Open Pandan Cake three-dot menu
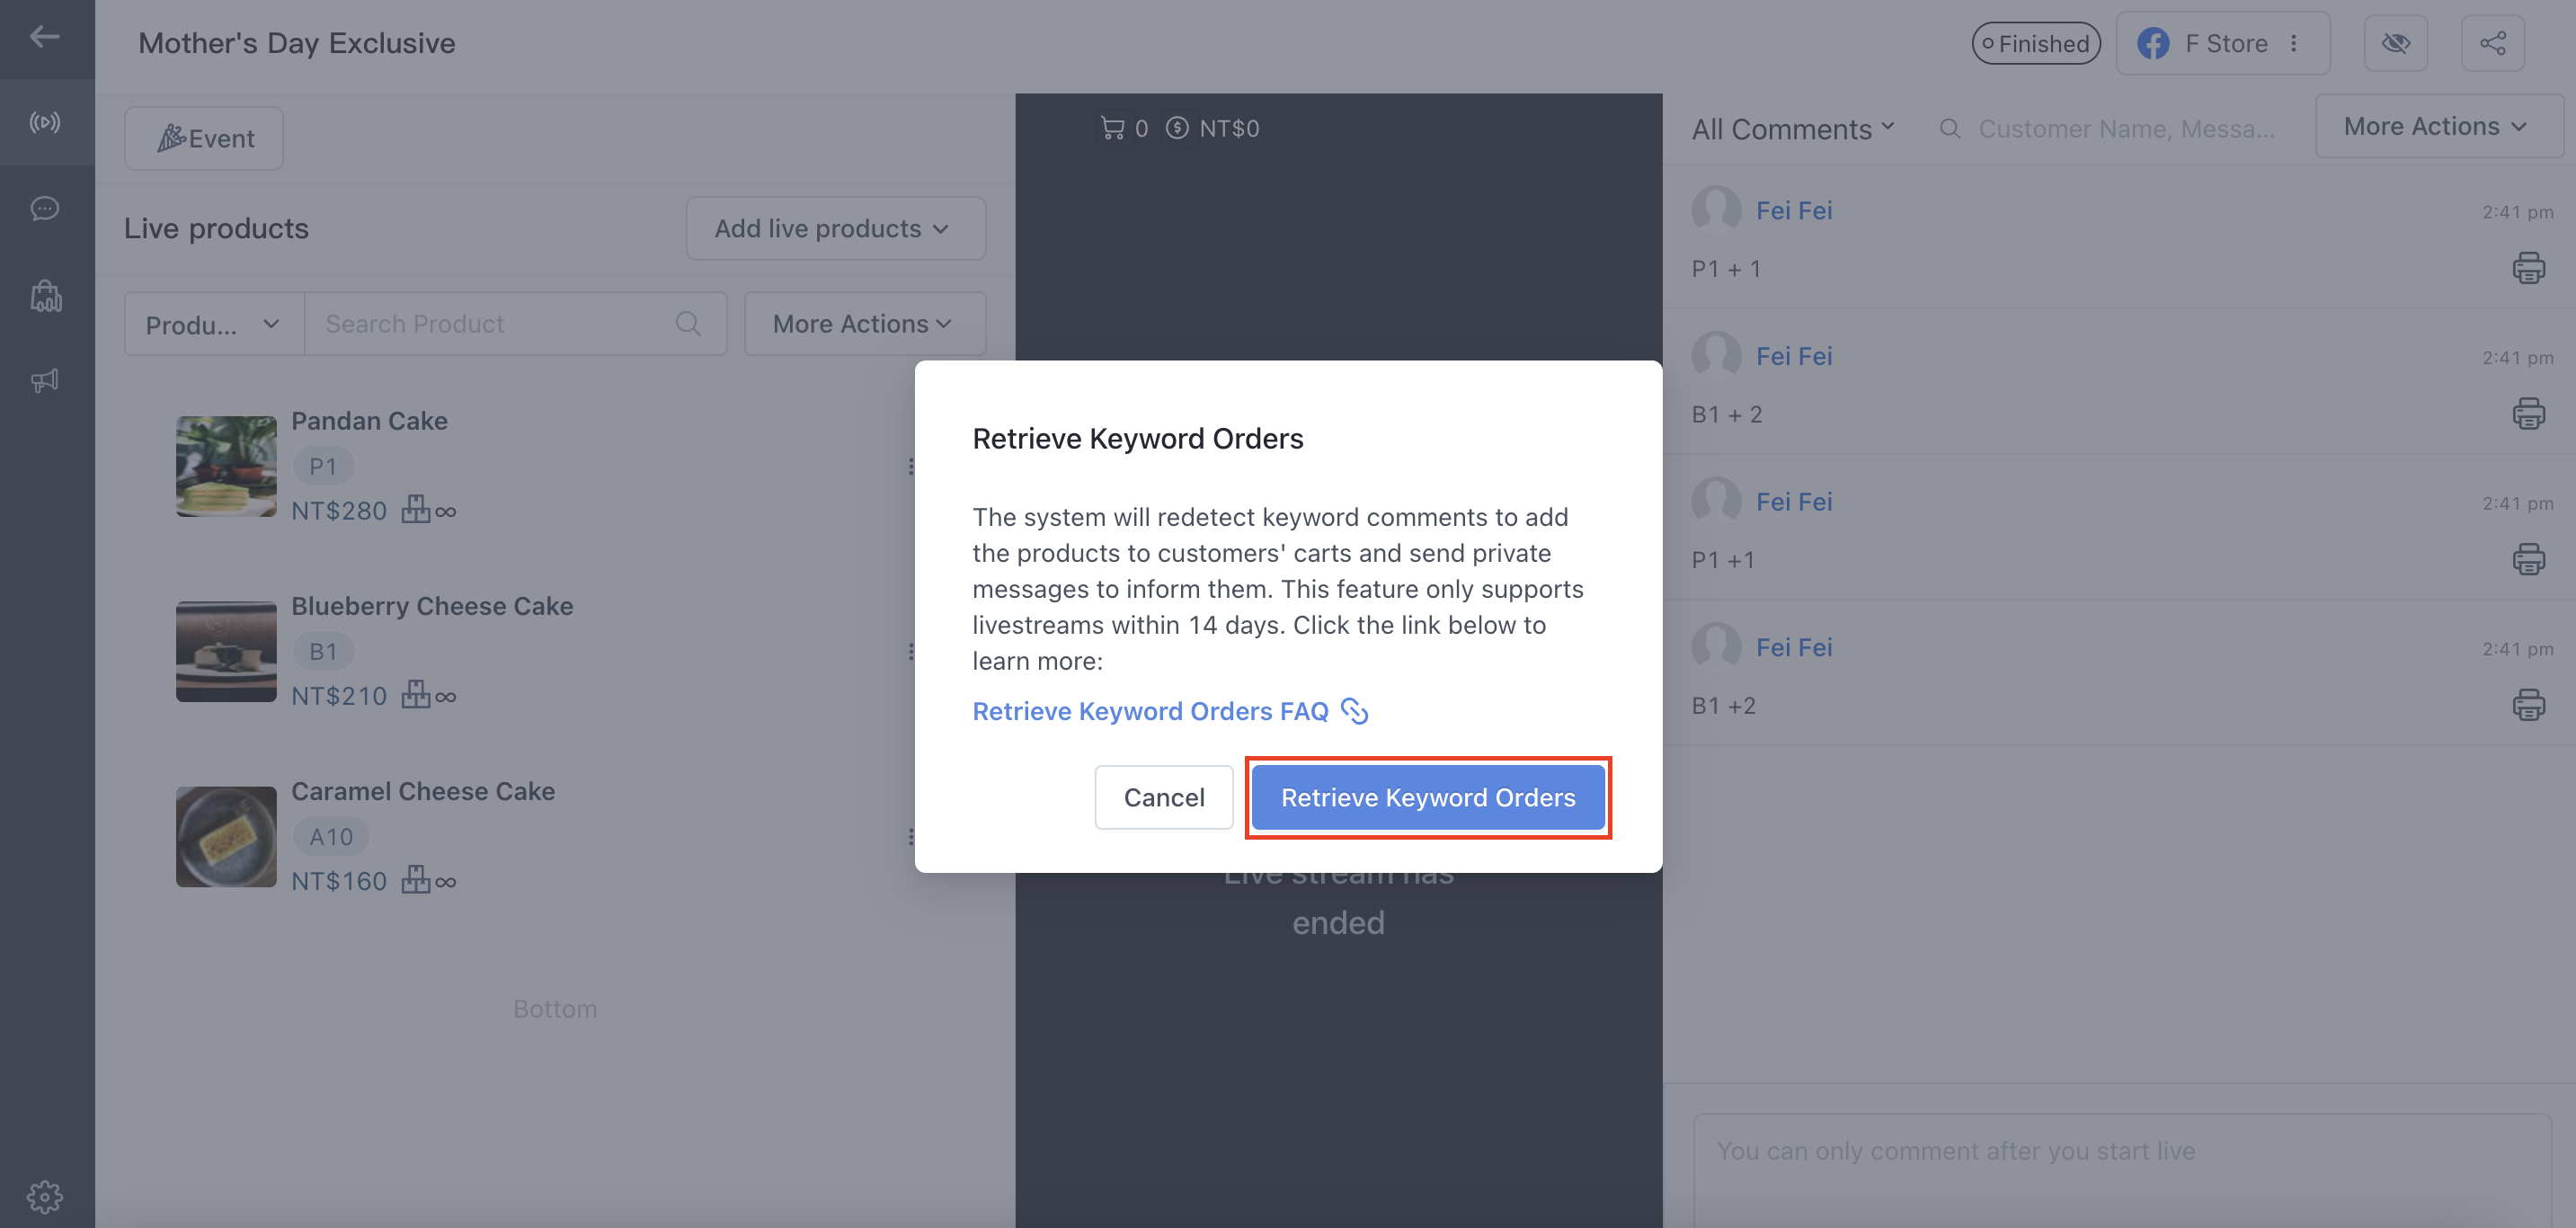The image size is (2576, 1228). (910, 466)
